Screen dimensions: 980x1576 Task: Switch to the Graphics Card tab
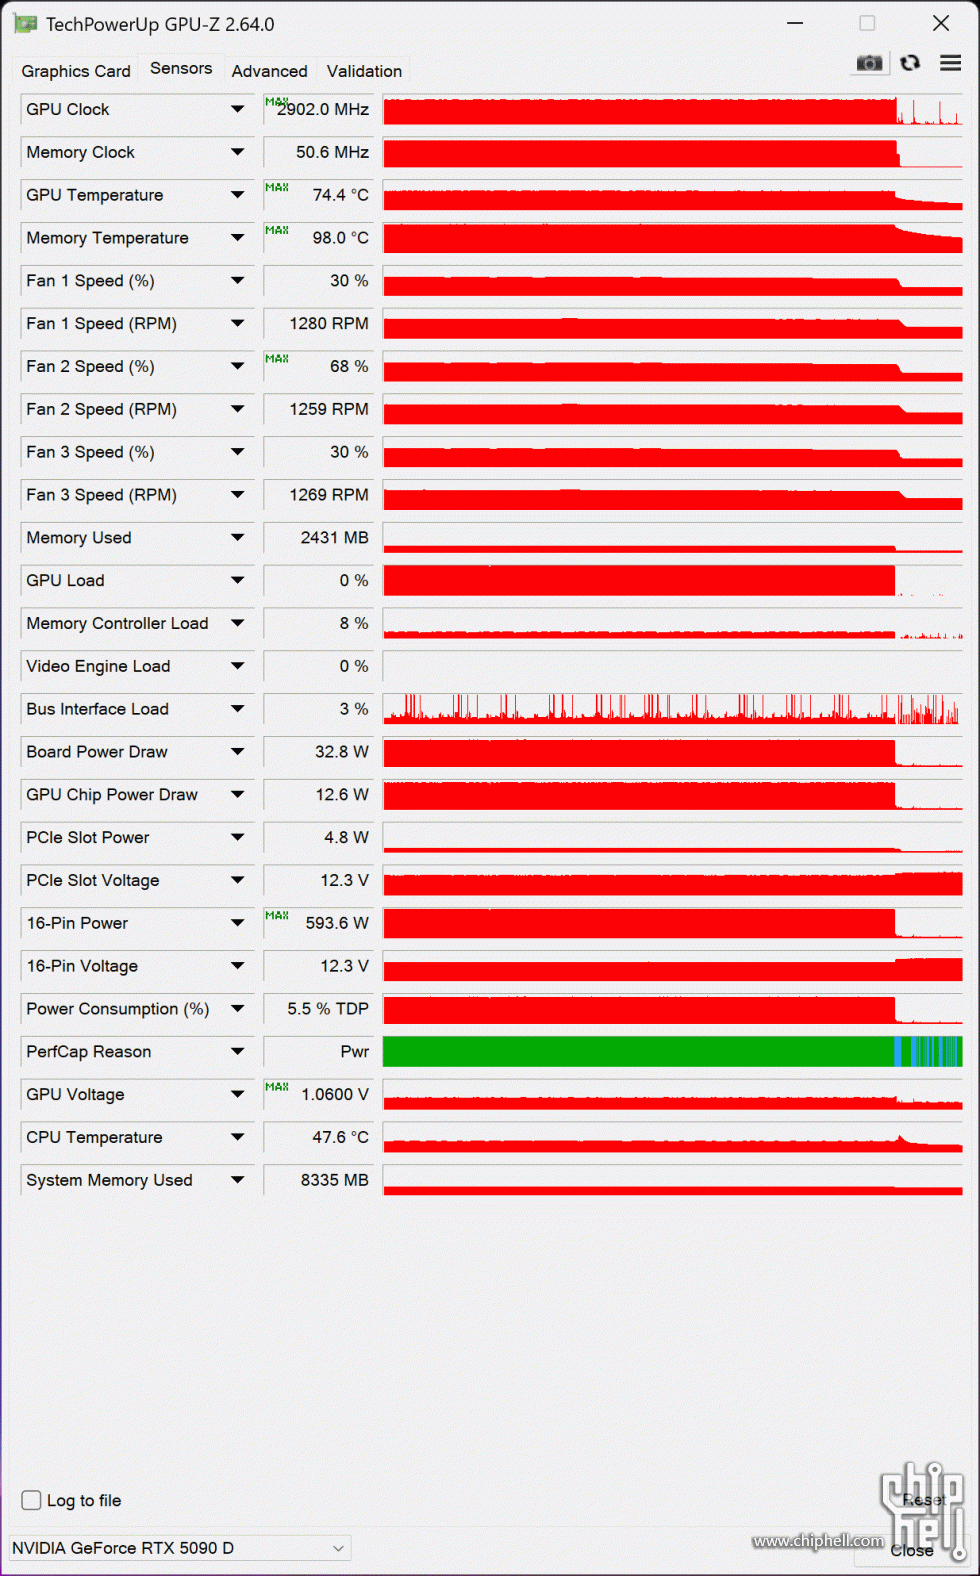point(76,71)
